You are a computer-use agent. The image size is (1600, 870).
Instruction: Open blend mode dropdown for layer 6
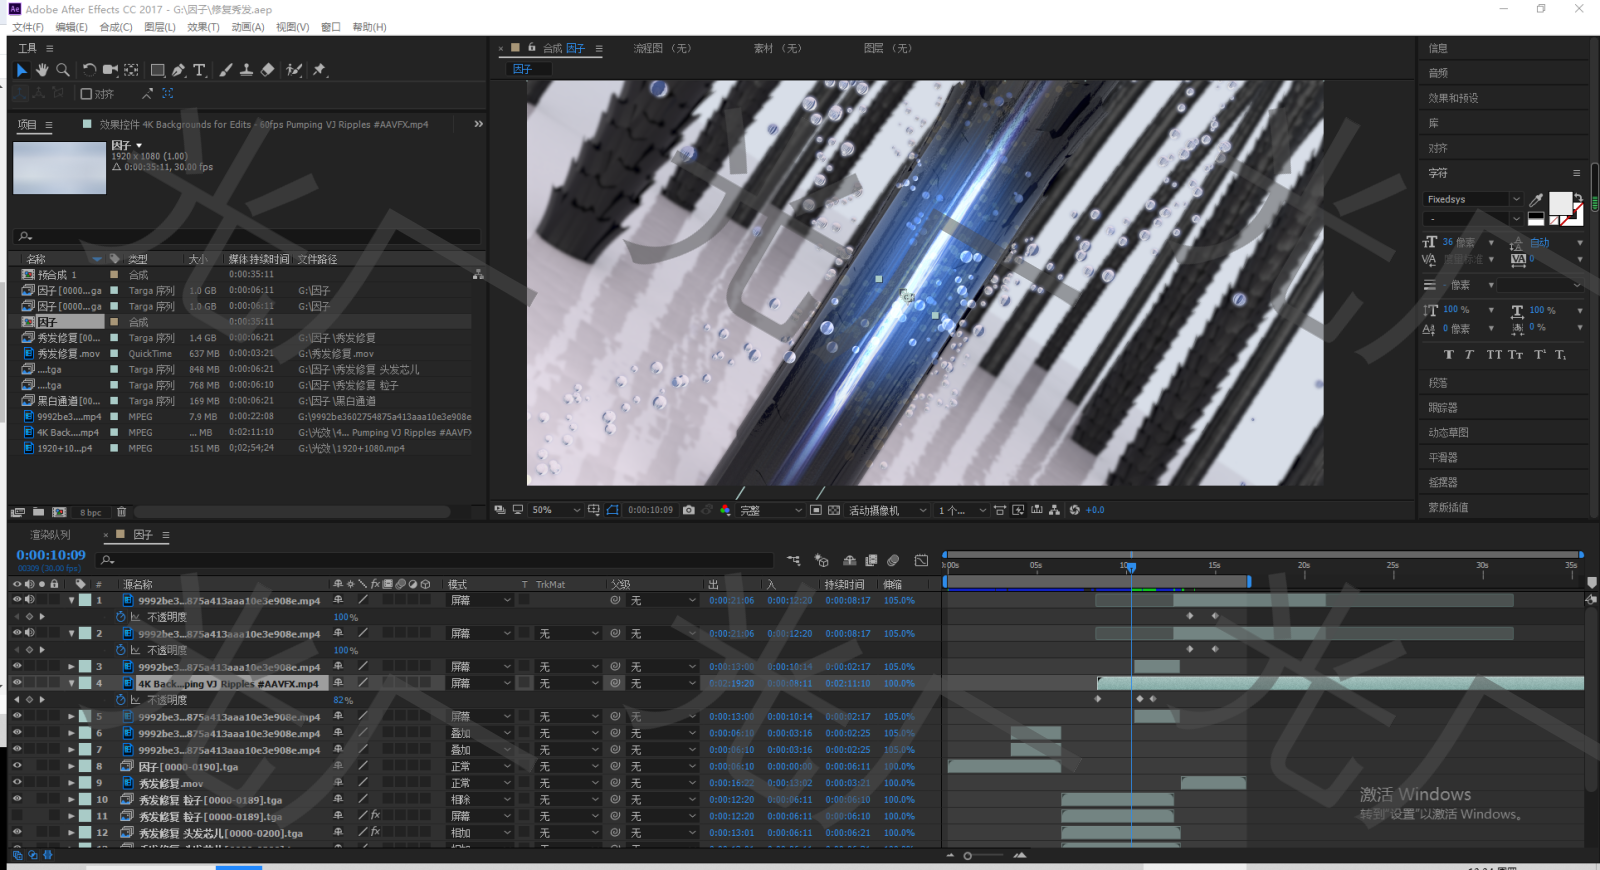480,733
